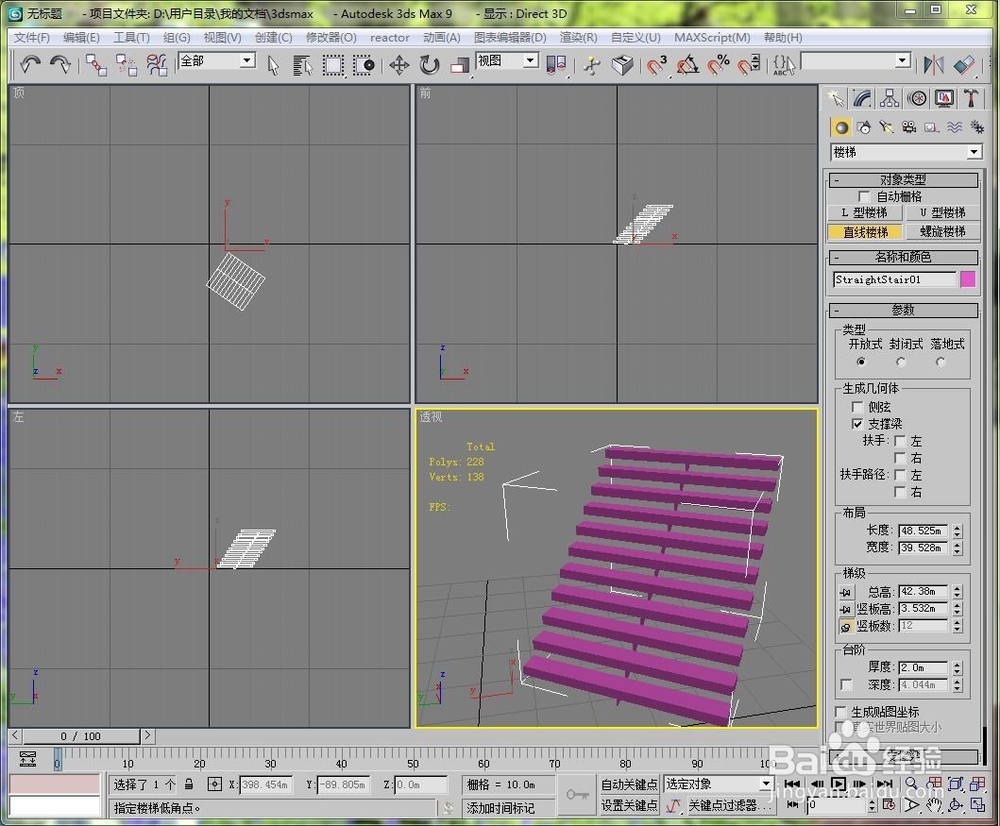Toggle Percent Snap icon
The image size is (1000, 826).
[719, 65]
